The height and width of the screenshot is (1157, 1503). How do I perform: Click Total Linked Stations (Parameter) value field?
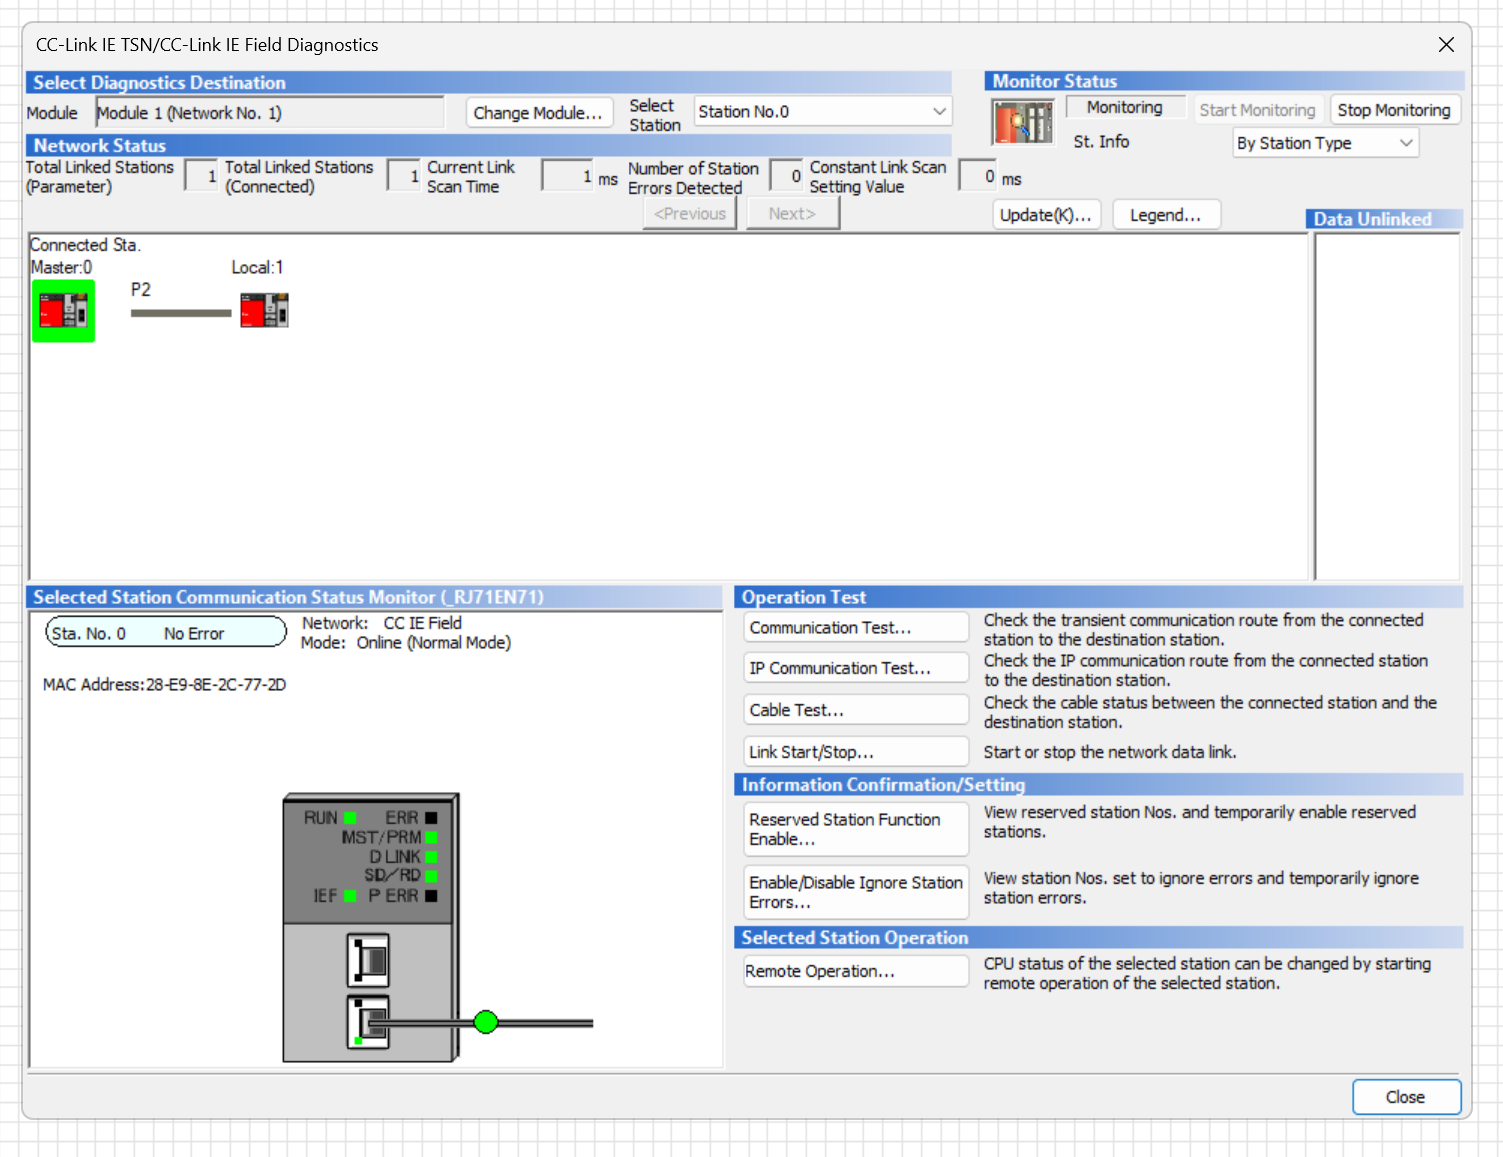coord(202,176)
